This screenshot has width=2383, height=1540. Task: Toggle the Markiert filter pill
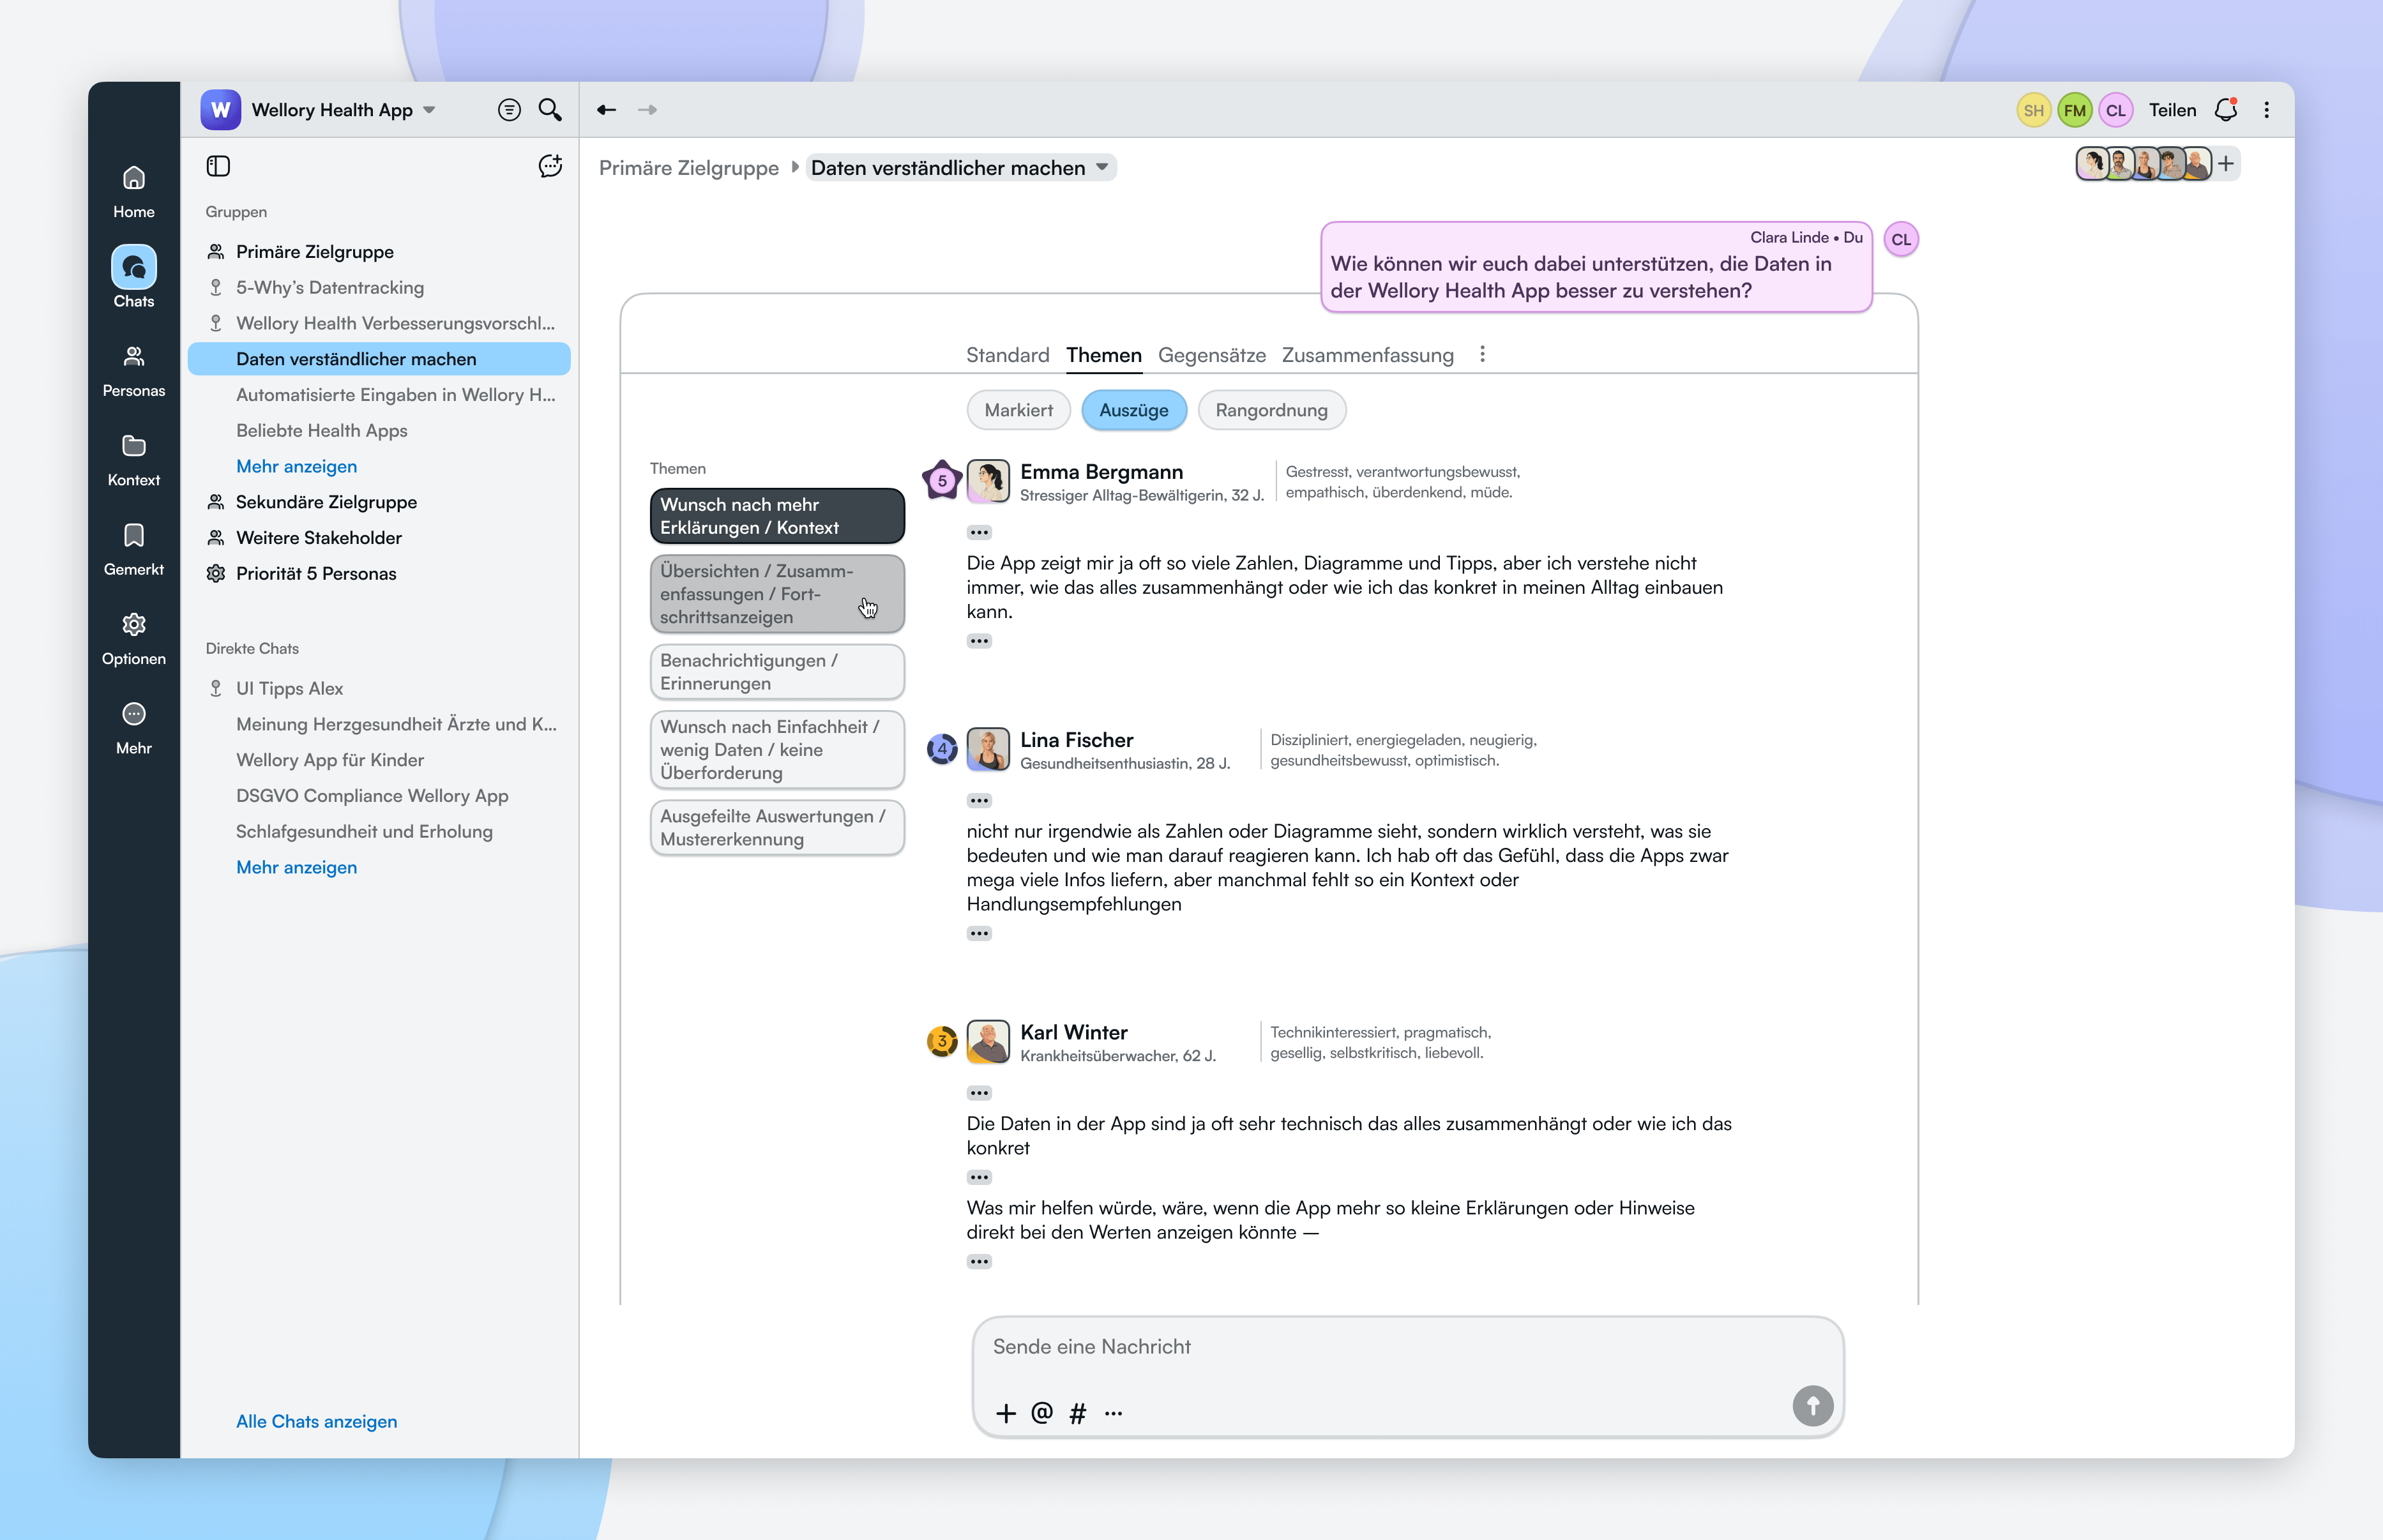pos(1017,410)
